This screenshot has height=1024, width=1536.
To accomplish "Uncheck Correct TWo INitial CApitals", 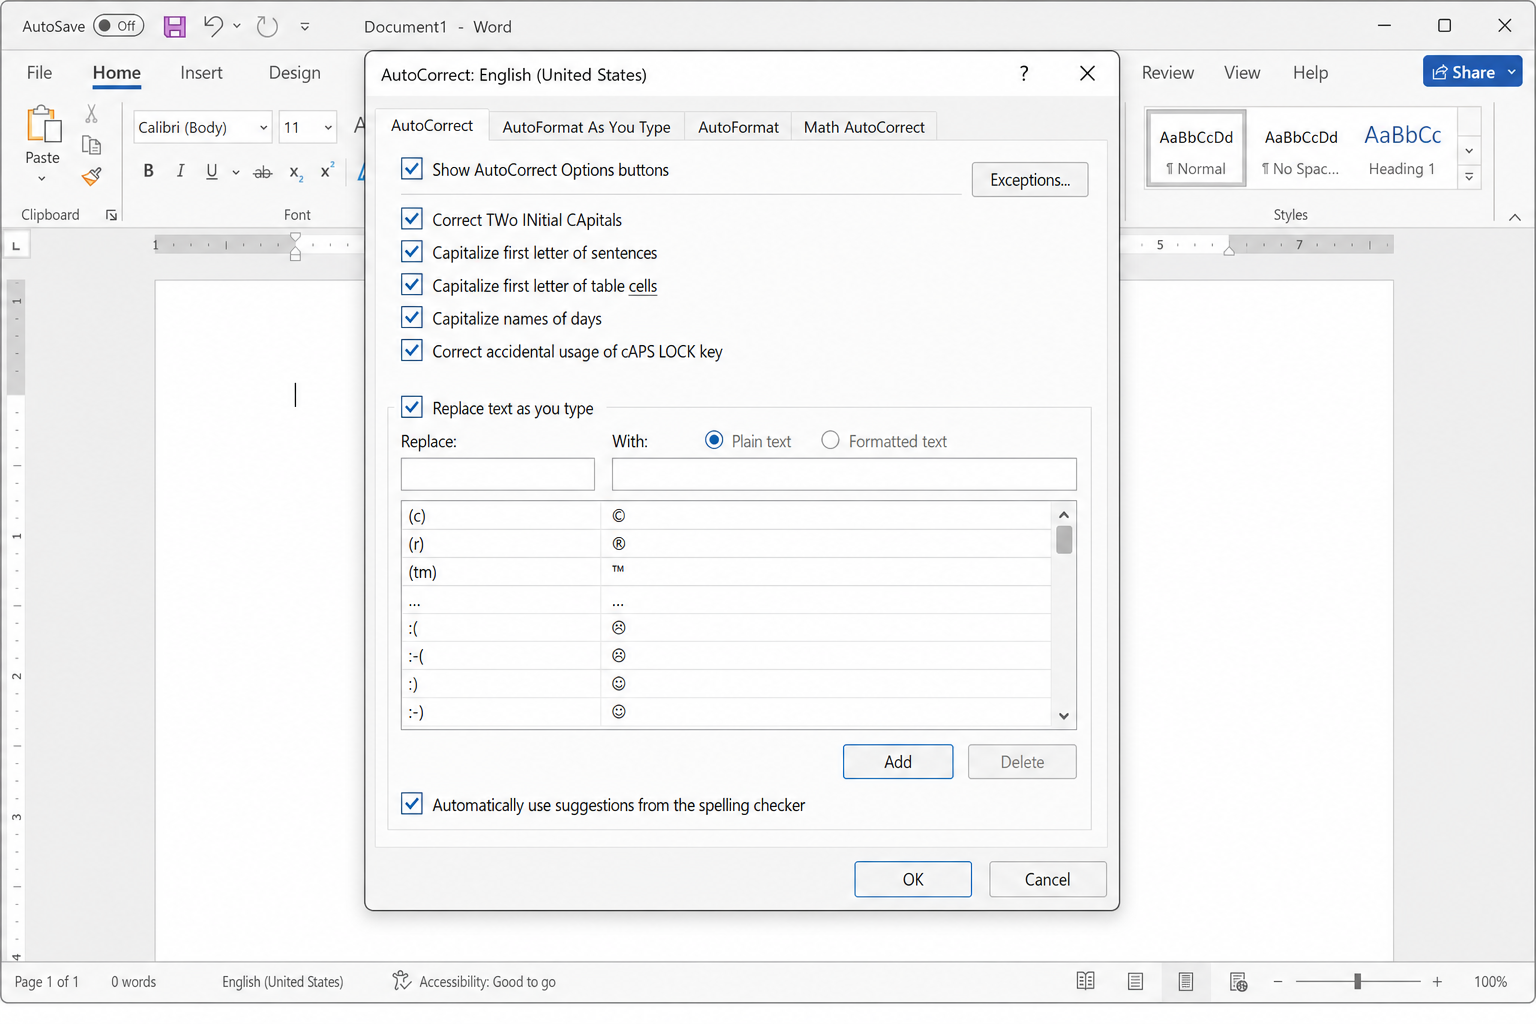I will tap(412, 218).
